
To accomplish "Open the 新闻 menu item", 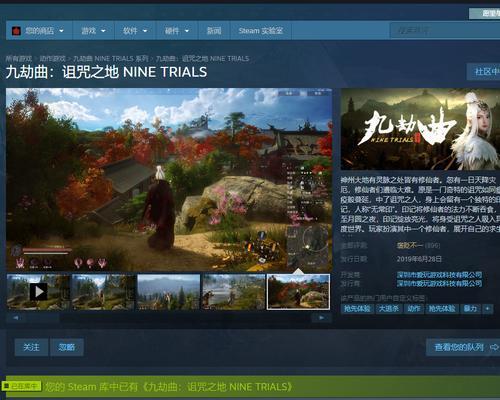I will (x=214, y=31).
